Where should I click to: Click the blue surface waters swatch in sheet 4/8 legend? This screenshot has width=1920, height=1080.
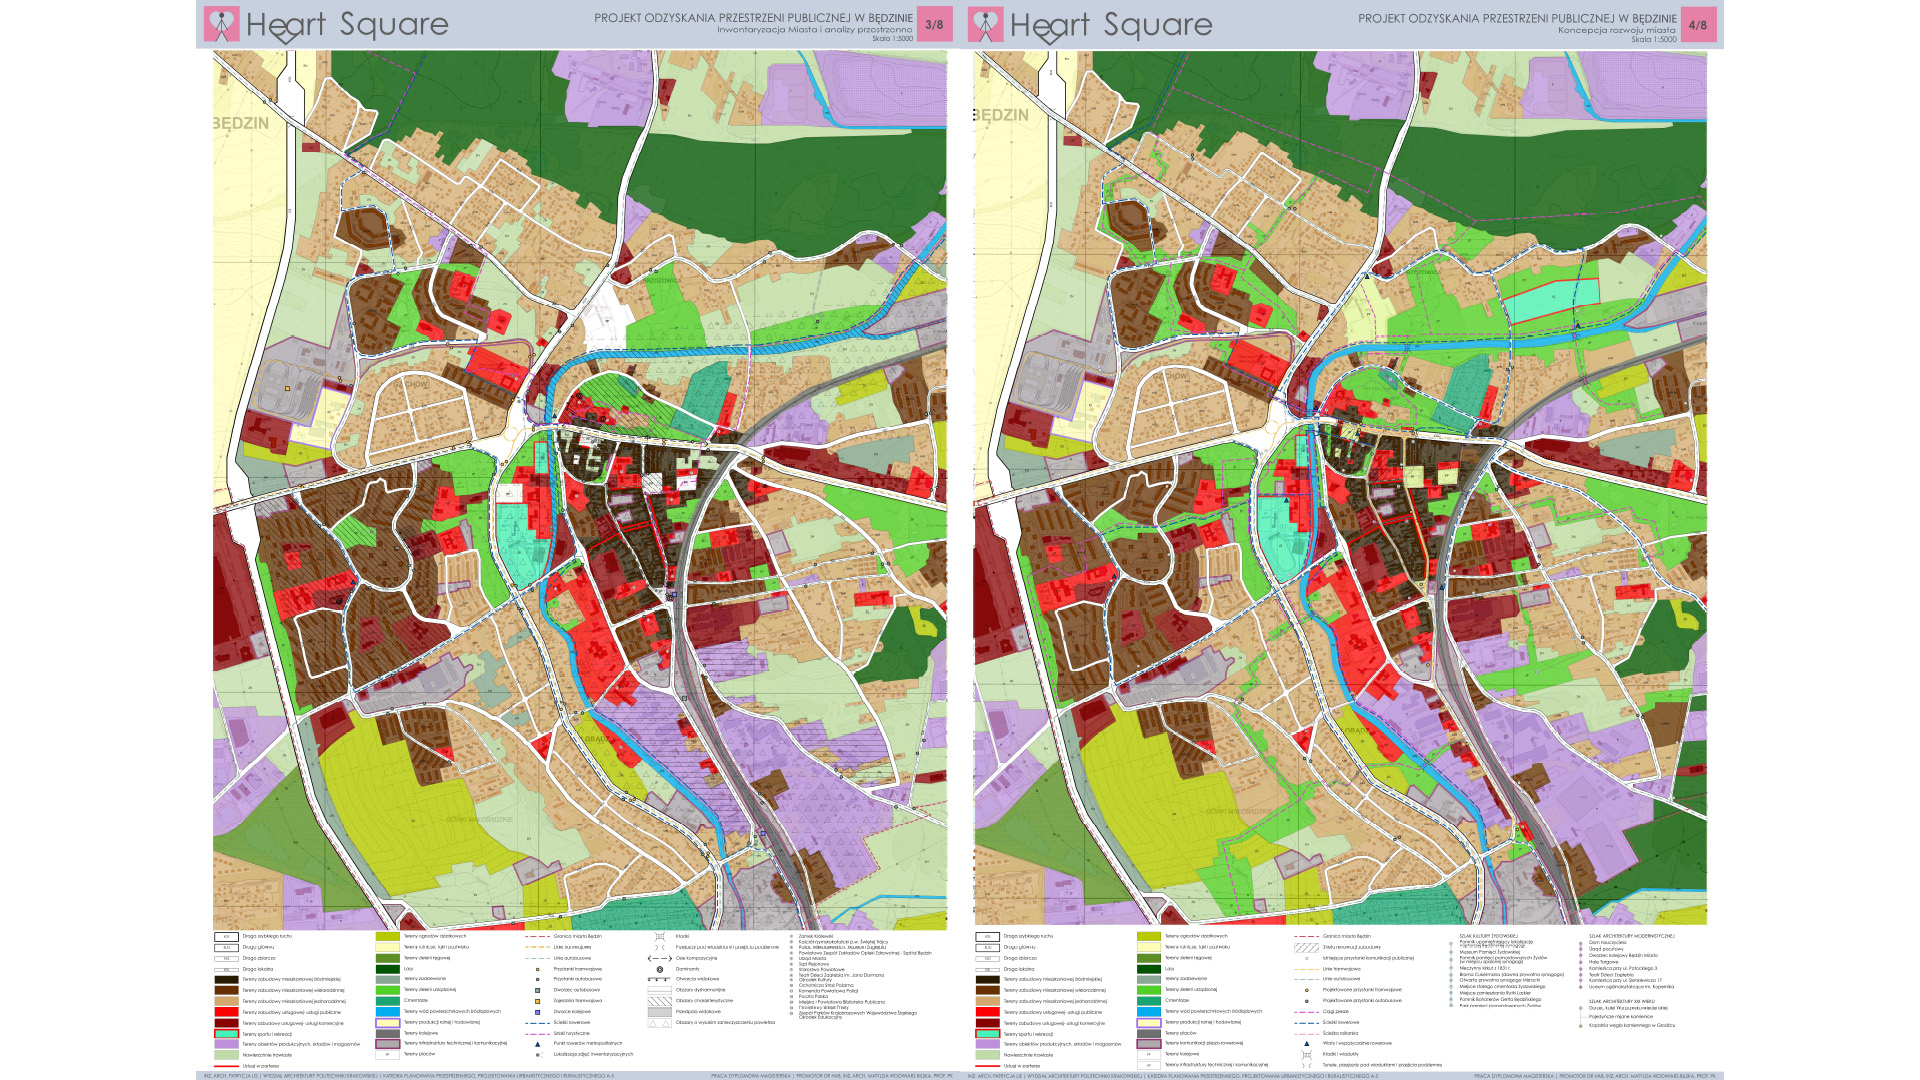point(1148,1011)
